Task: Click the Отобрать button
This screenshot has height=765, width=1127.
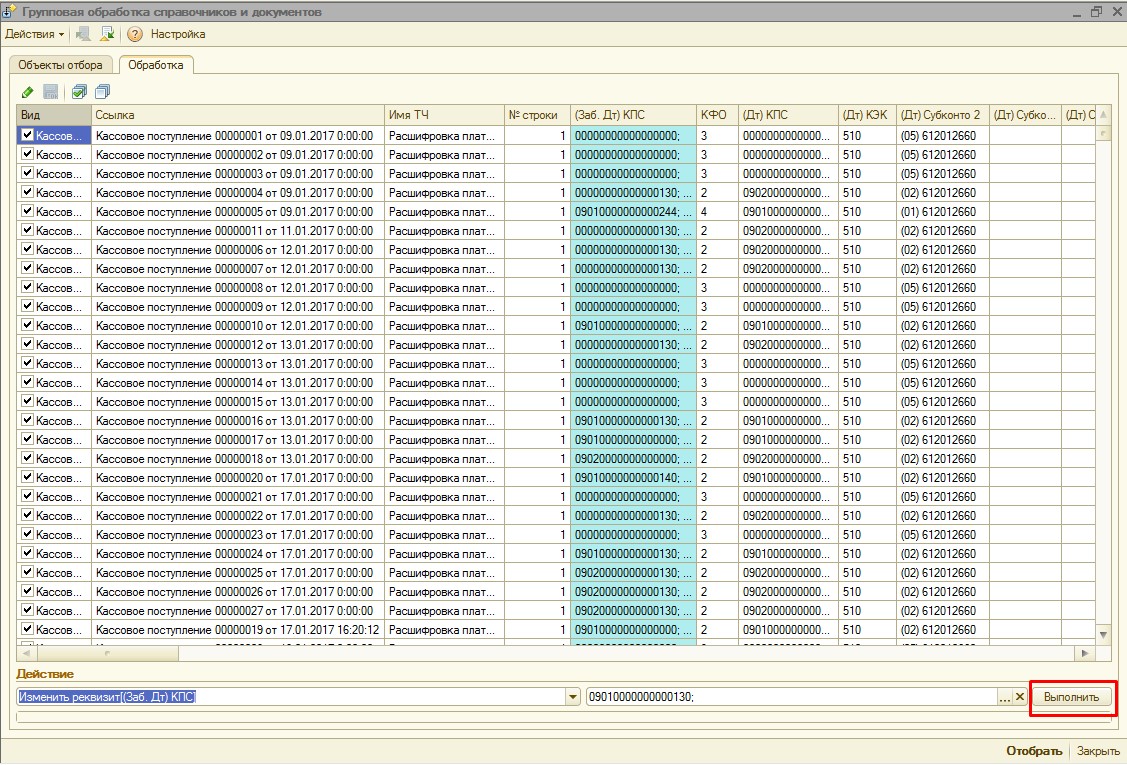Action: pos(1034,751)
